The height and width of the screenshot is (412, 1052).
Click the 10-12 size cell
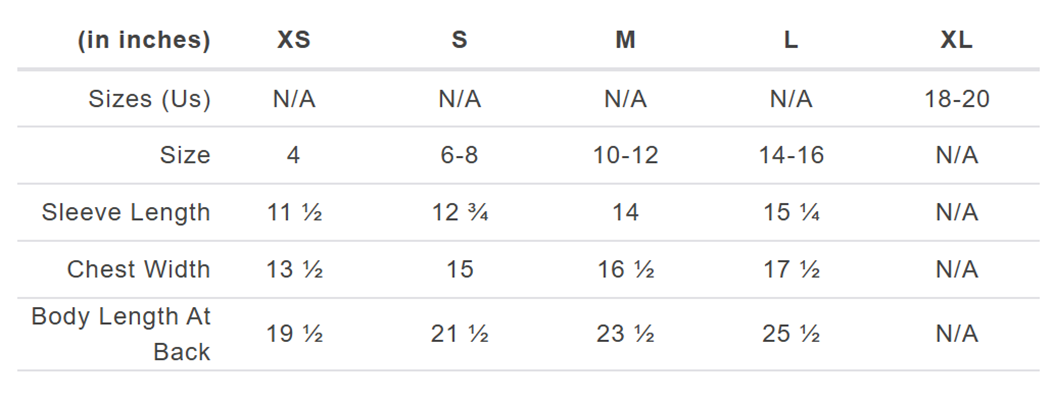pyautogui.click(x=625, y=156)
